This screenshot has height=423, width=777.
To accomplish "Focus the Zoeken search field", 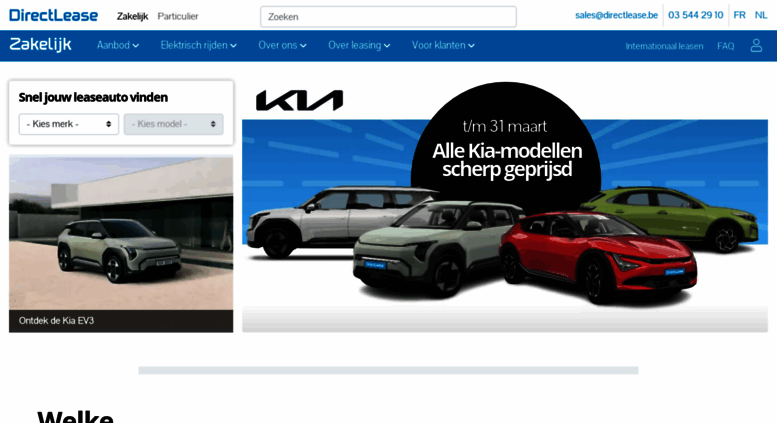I will coord(388,17).
